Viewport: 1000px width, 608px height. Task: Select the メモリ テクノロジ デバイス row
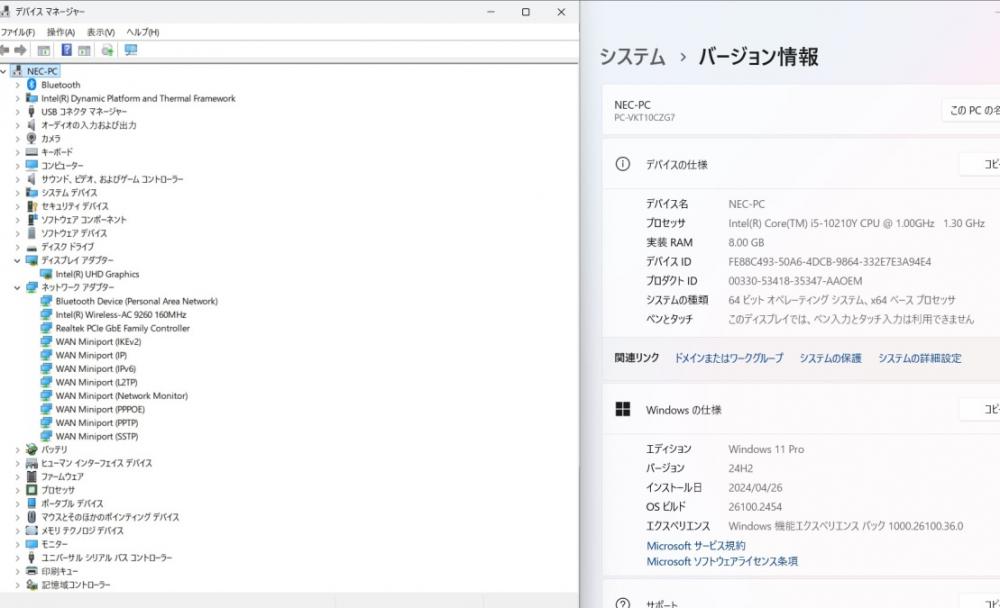click(82, 531)
